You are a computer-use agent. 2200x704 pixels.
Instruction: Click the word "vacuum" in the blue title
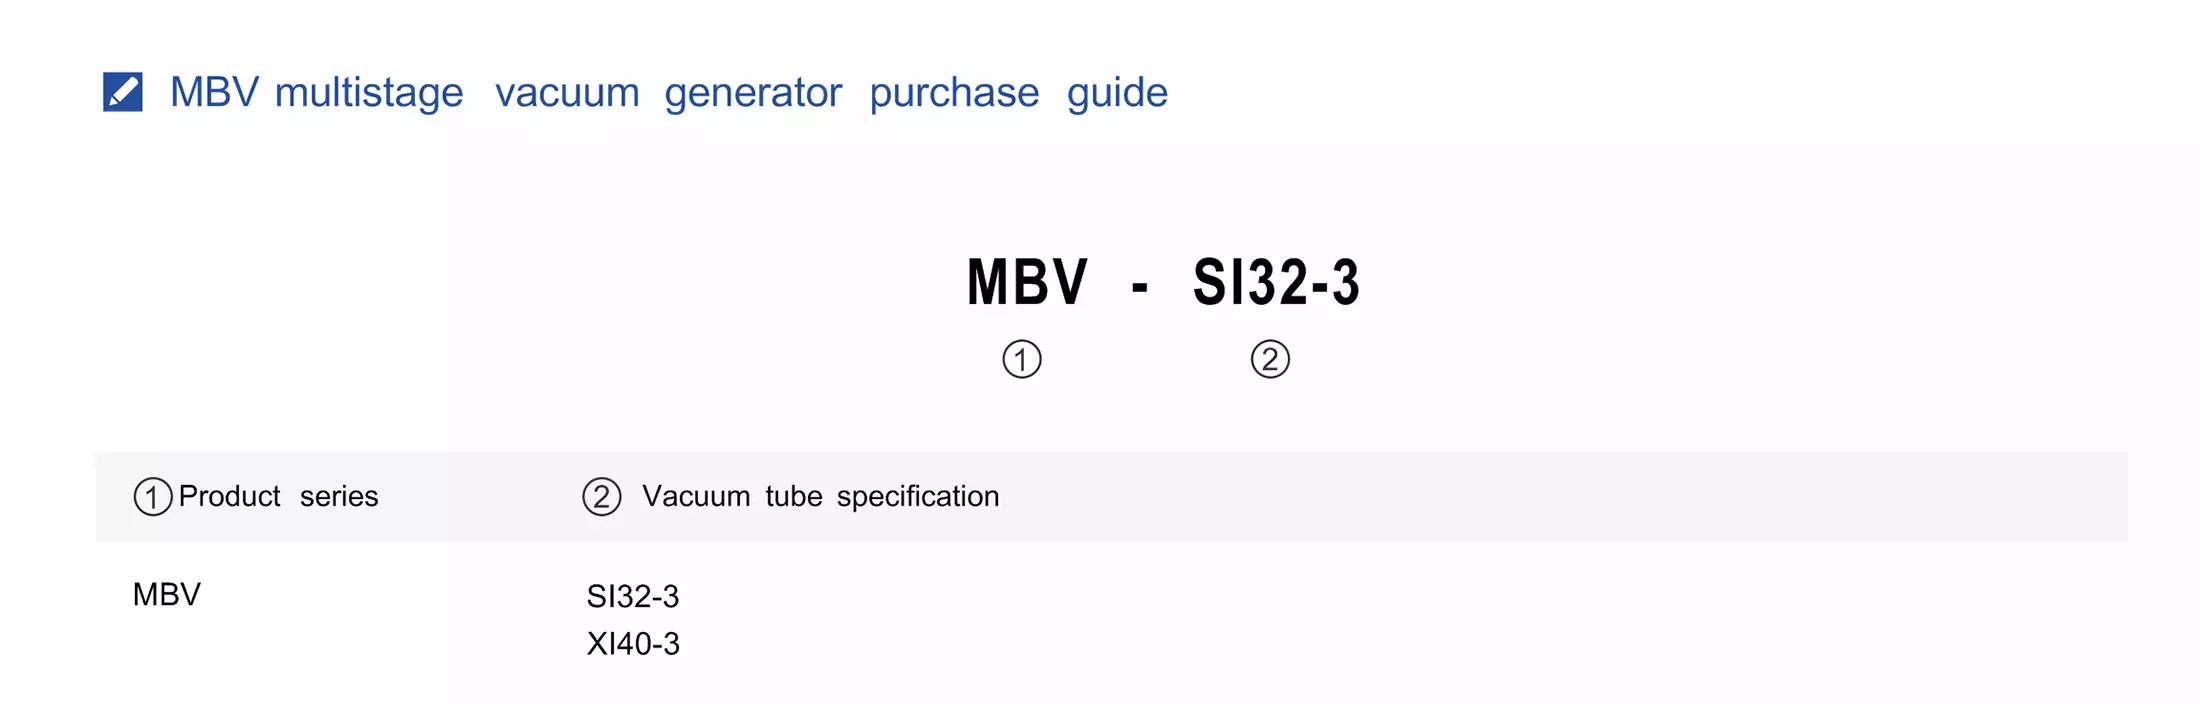[567, 93]
